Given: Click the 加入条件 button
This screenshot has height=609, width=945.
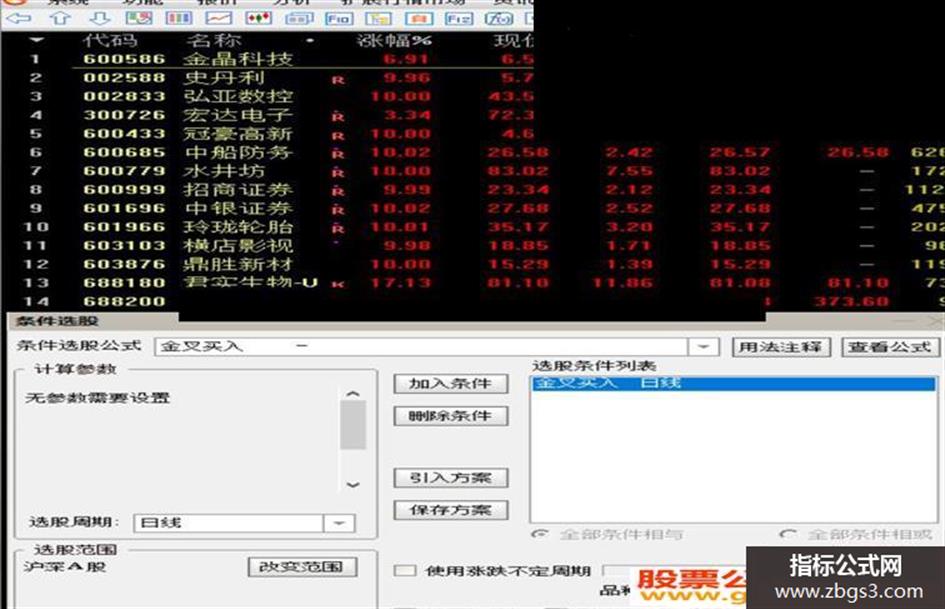Looking at the screenshot, I should pos(451,383).
